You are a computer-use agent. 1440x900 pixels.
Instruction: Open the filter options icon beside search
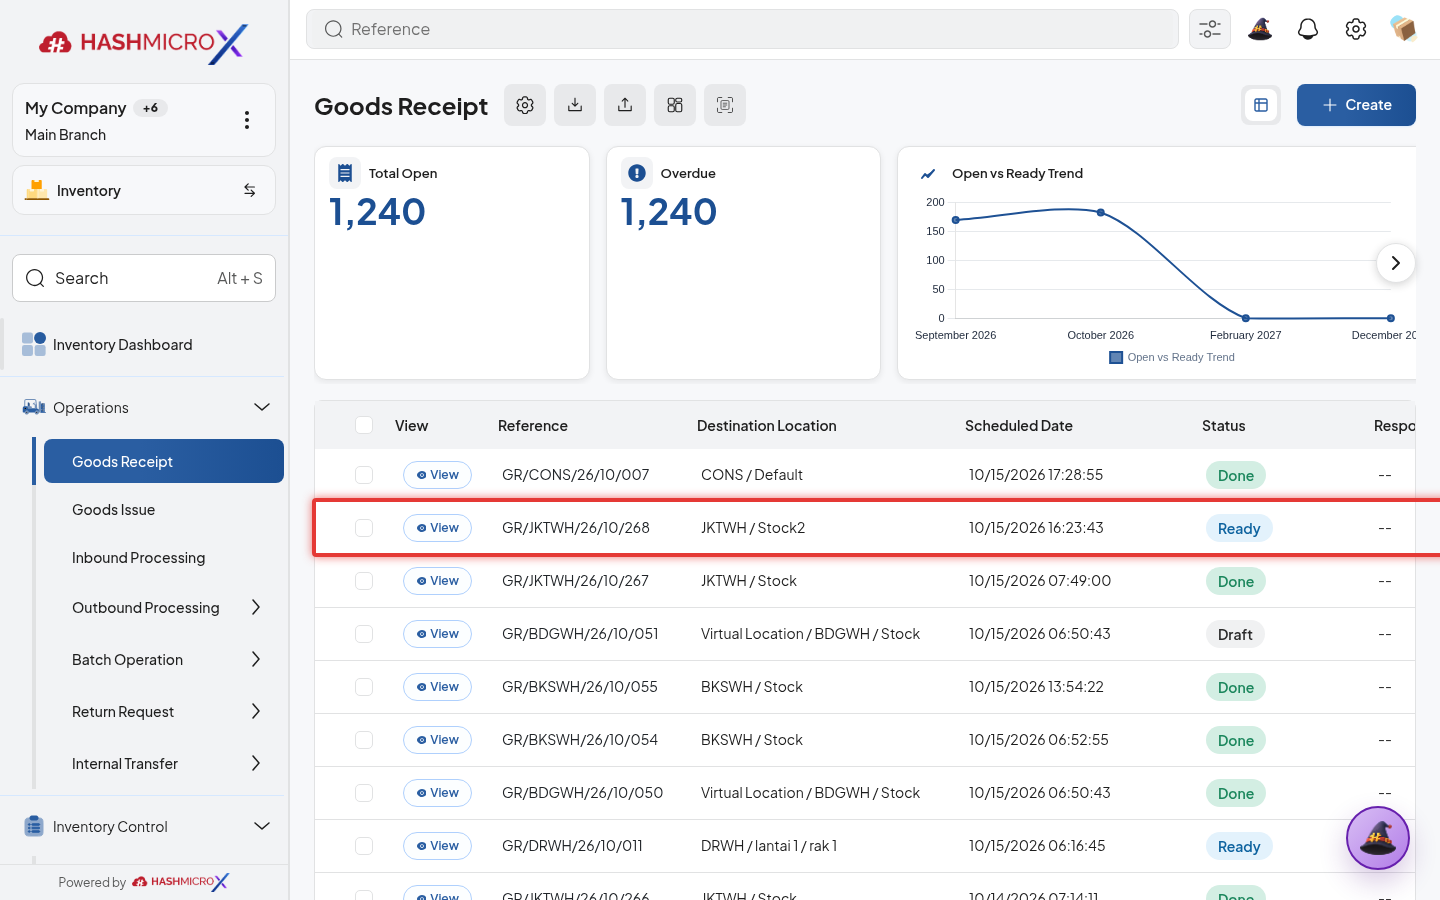tap(1210, 29)
